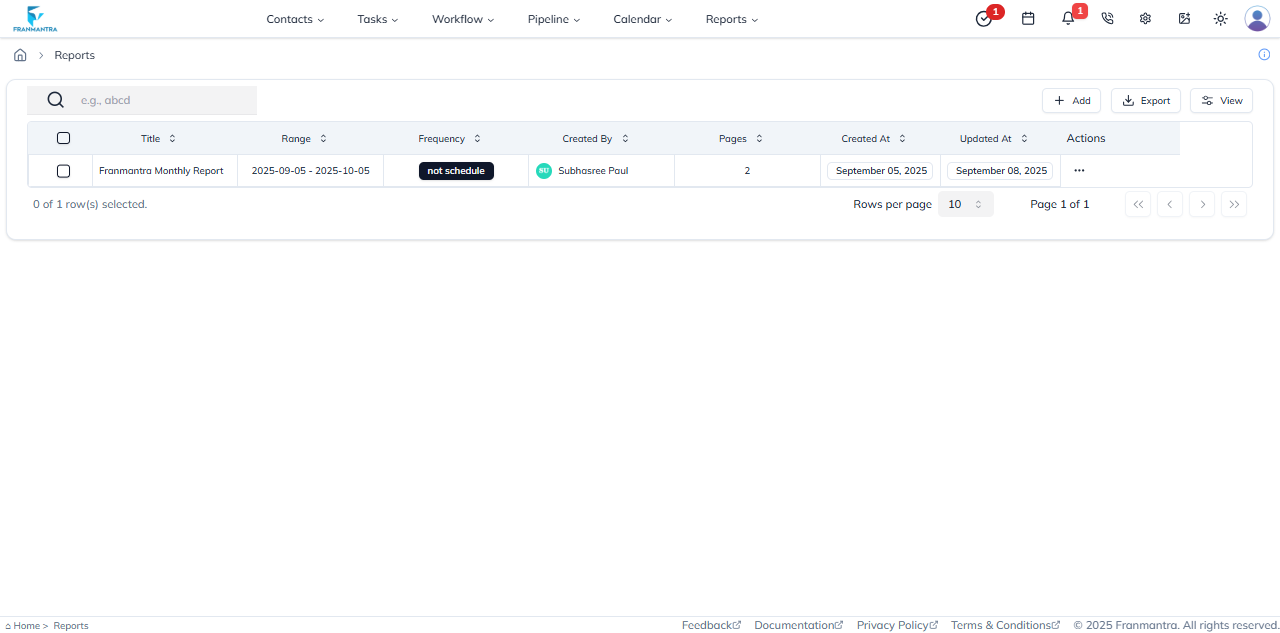Open Terms & Conditions link
1280x633 pixels.
pyautogui.click(x=1005, y=625)
